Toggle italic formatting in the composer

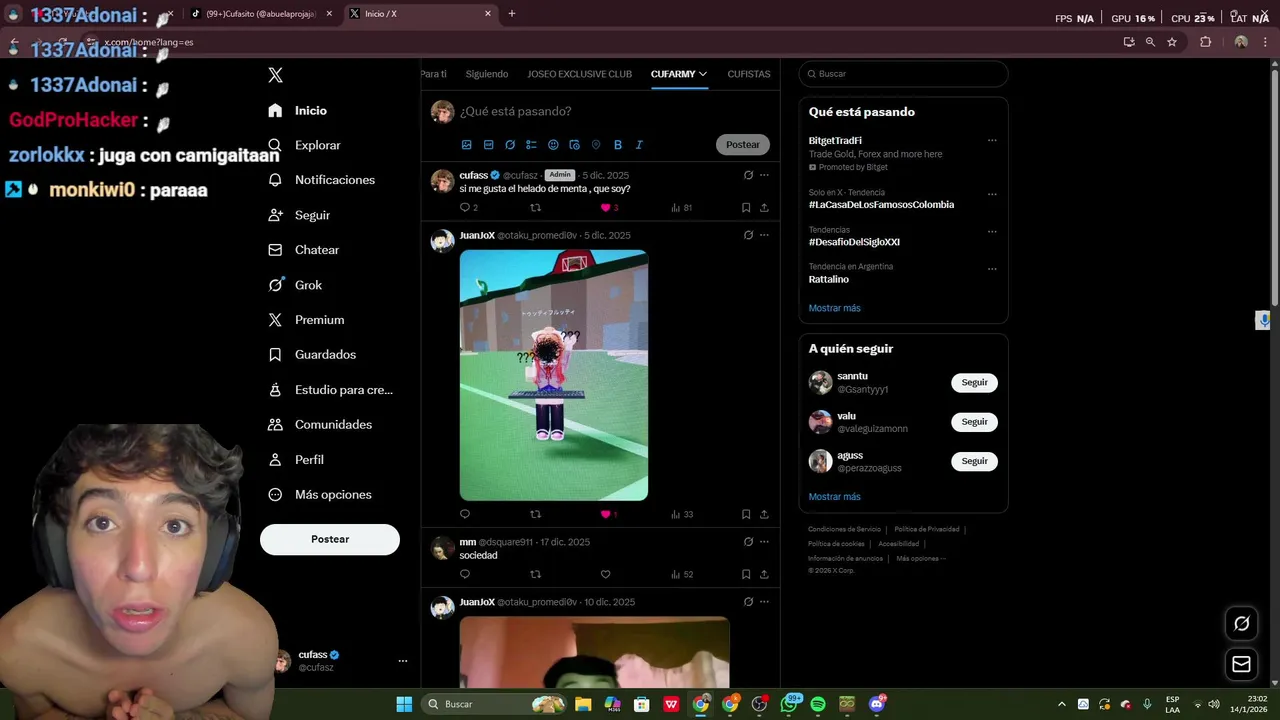pos(639,145)
